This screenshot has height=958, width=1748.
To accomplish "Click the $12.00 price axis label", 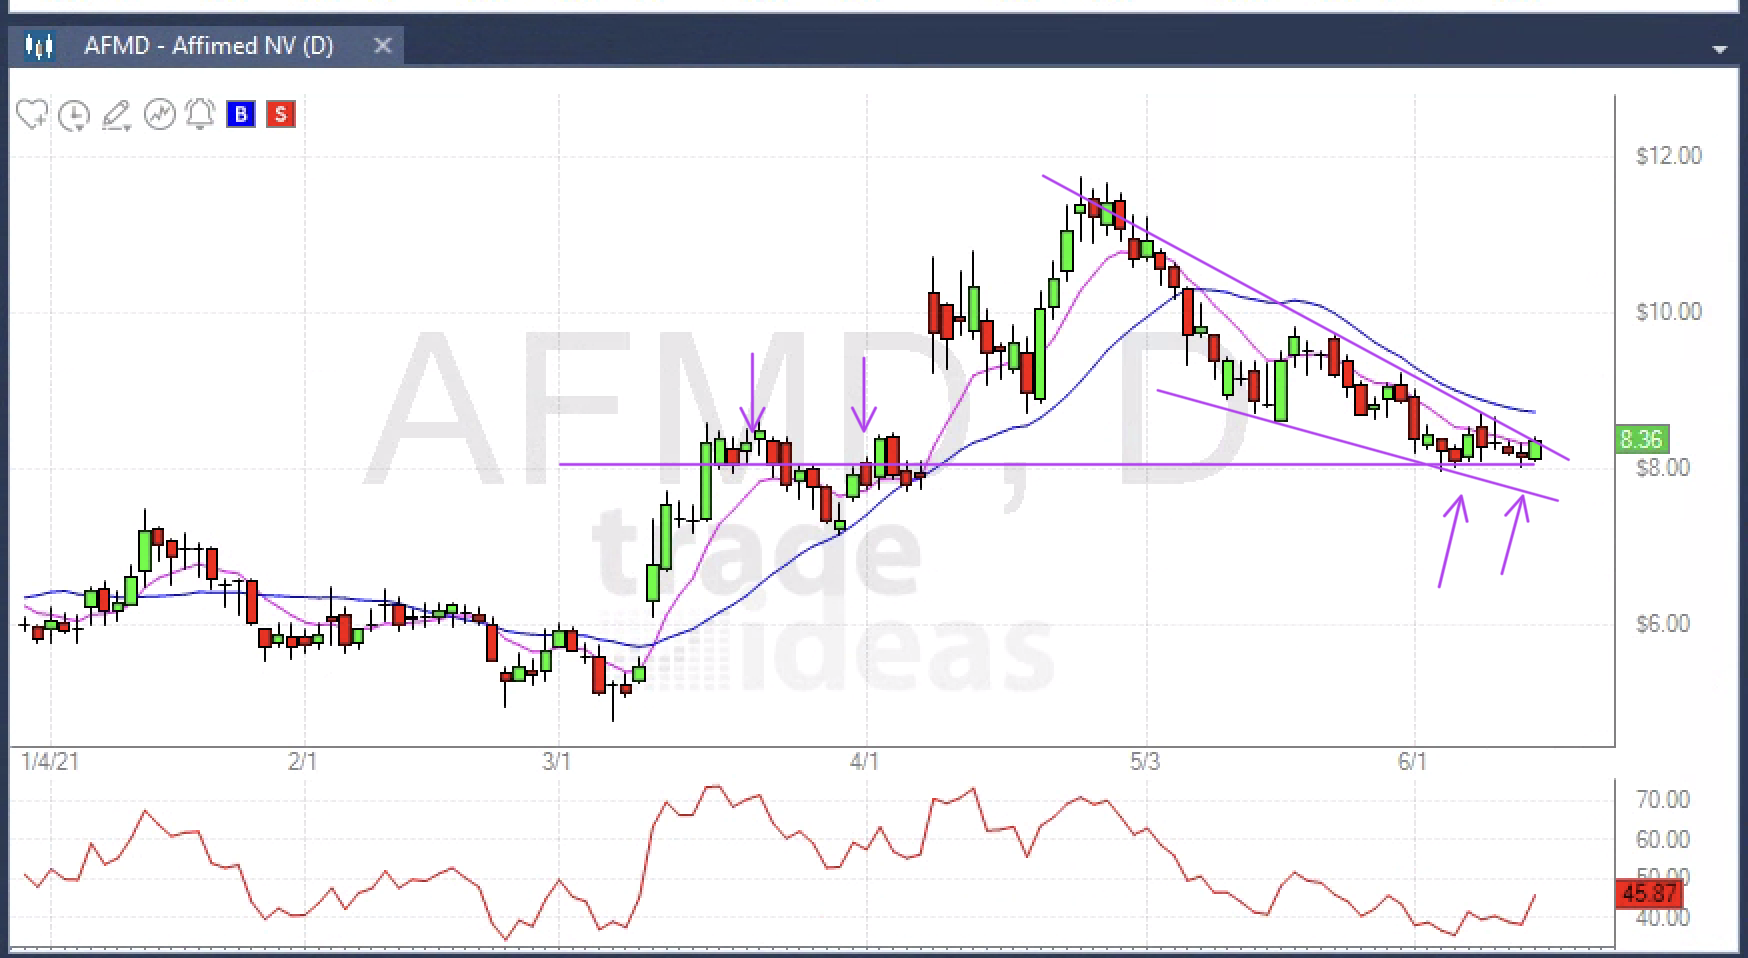I will (1668, 156).
